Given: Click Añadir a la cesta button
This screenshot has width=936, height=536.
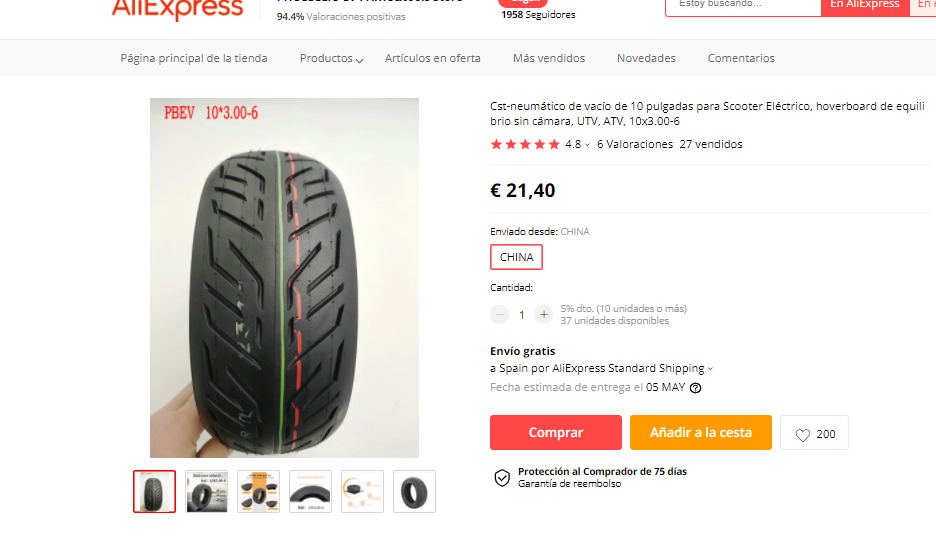Looking at the screenshot, I should (701, 433).
